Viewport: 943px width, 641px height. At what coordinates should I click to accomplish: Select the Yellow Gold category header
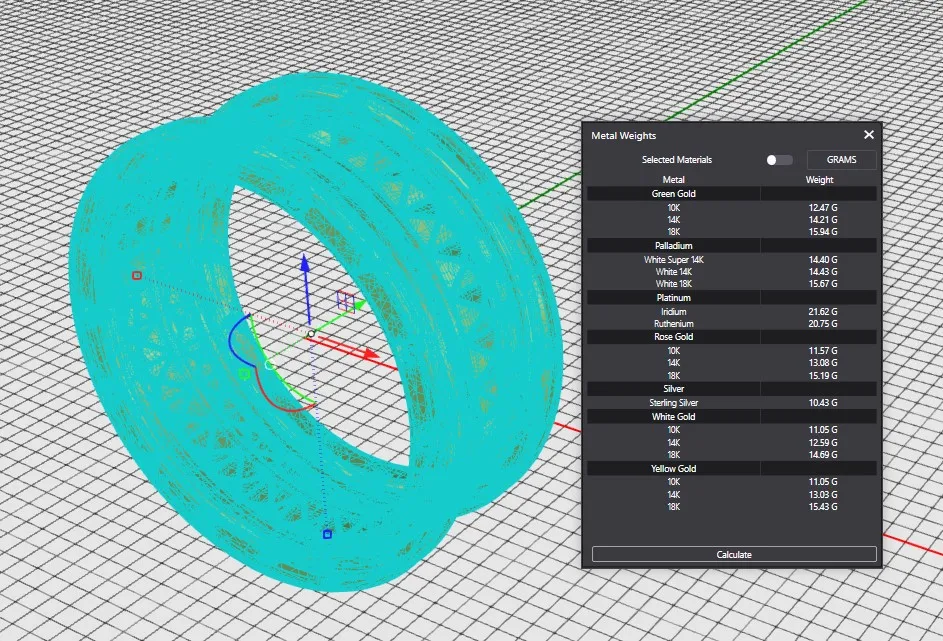pos(673,468)
